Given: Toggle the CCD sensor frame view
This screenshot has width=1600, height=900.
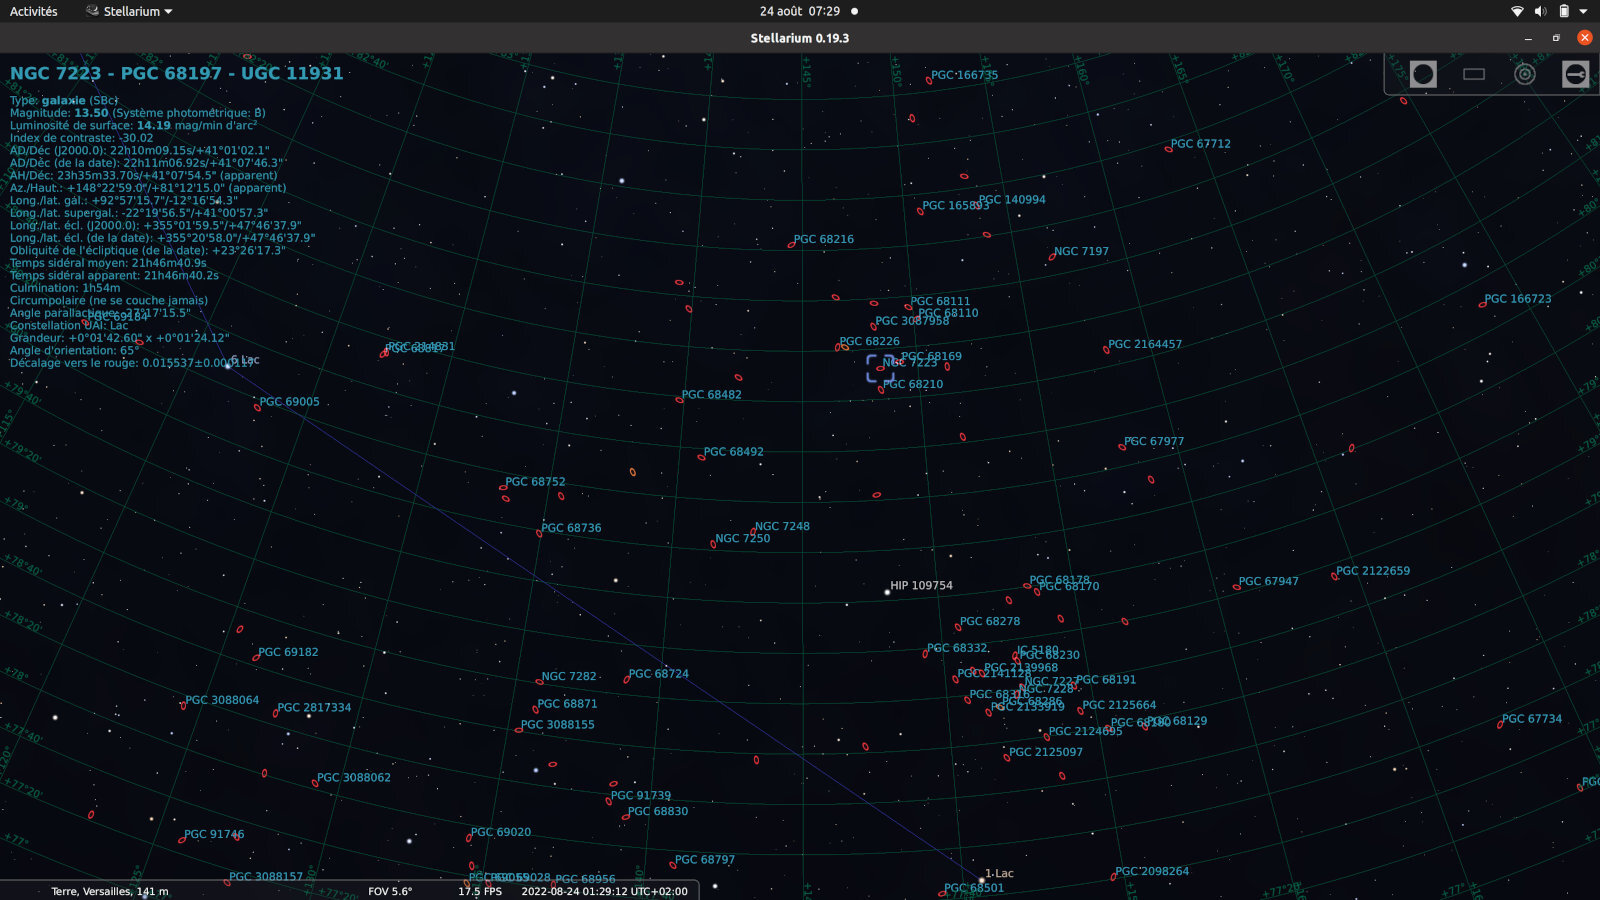Looking at the screenshot, I should click(x=1474, y=74).
